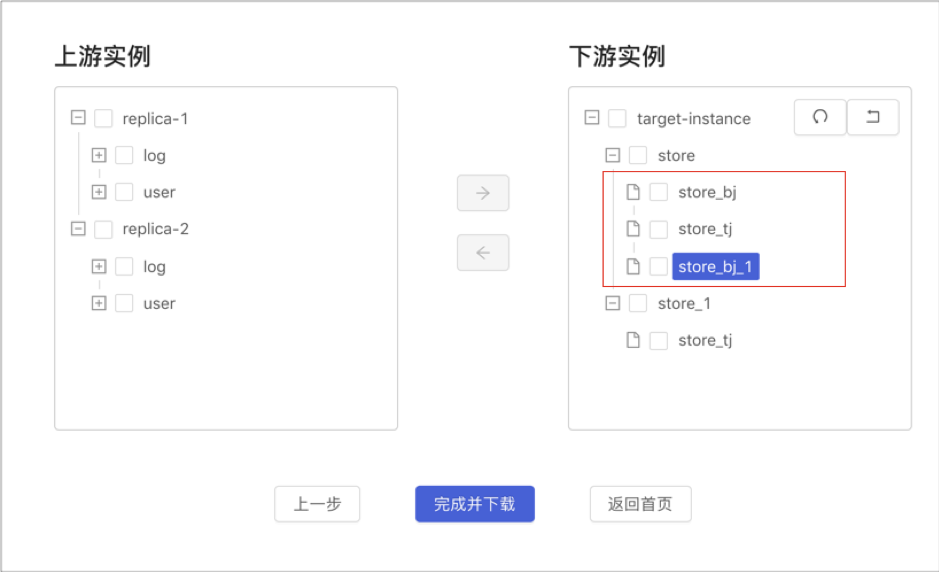939x572 pixels.
Task: Click the file icon next to store_bj
Action: pyautogui.click(x=633, y=192)
